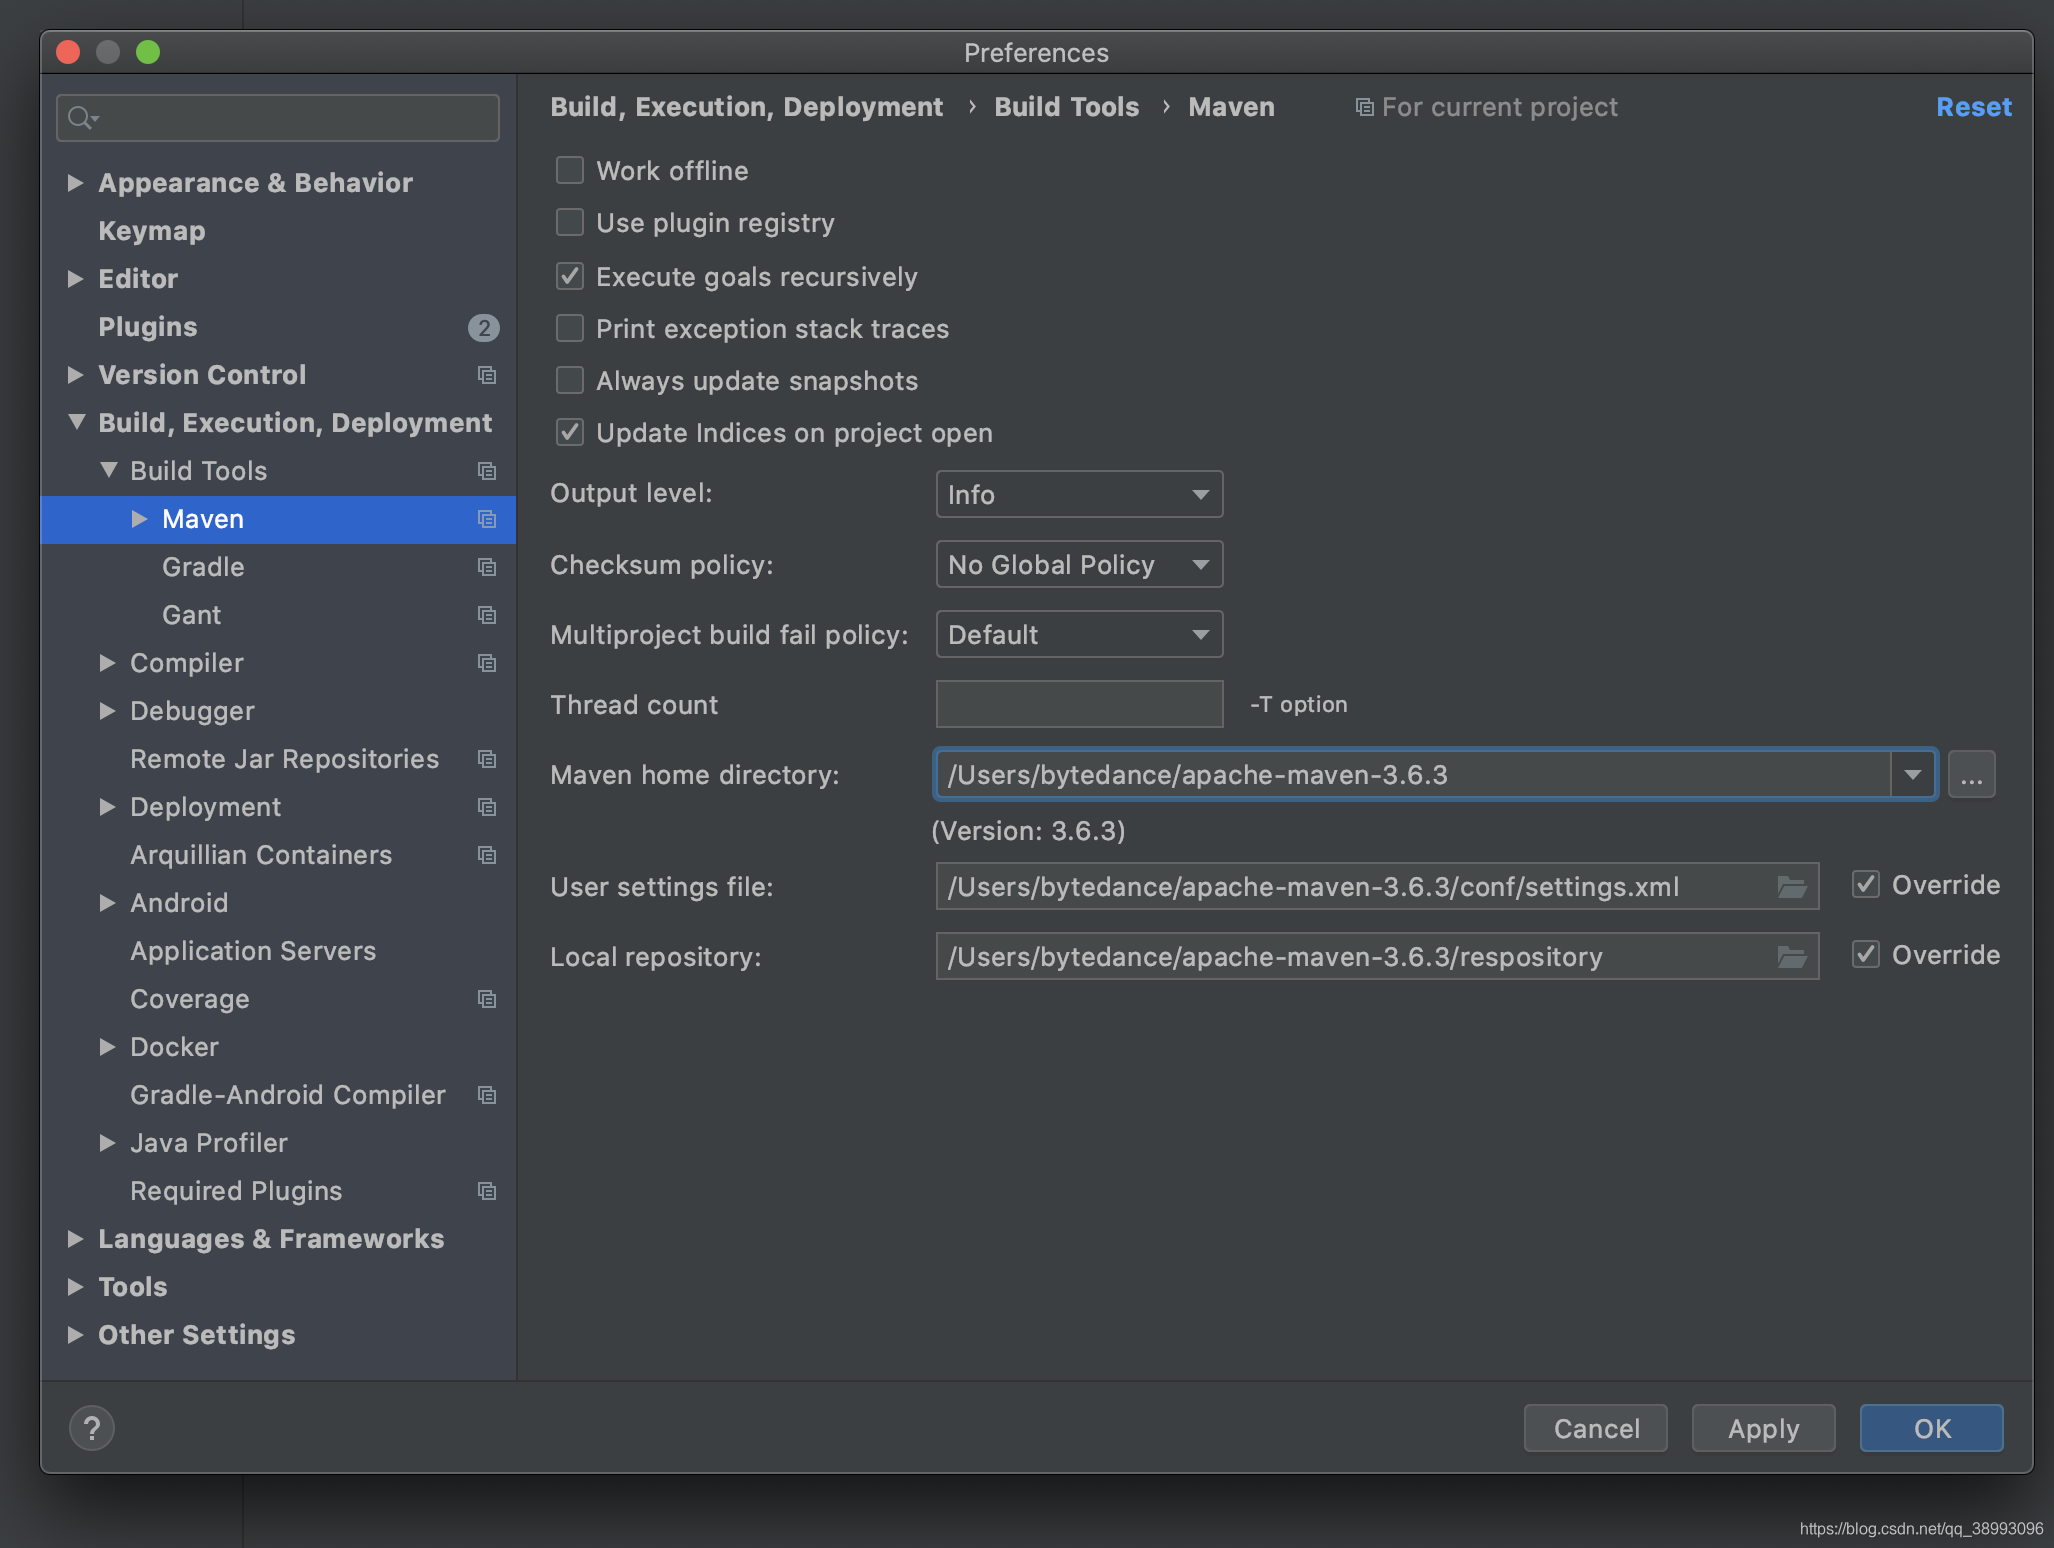The image size is (2054, 1548).
Task: Uncheck Update Indices on project open
Action: 570,432
